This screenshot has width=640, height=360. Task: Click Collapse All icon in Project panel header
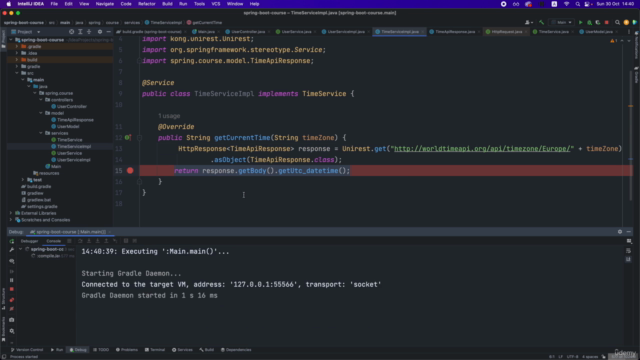tap(89, 31)
